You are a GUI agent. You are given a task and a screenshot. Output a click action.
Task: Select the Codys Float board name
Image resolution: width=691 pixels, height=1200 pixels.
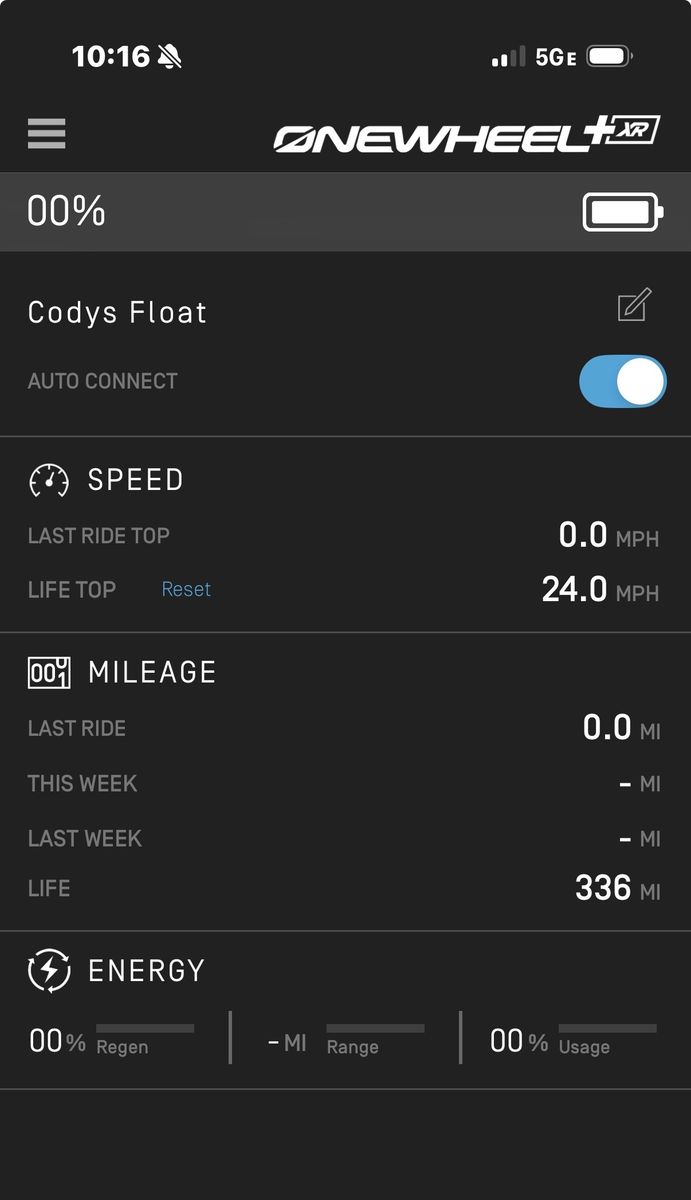pos(118,312)
